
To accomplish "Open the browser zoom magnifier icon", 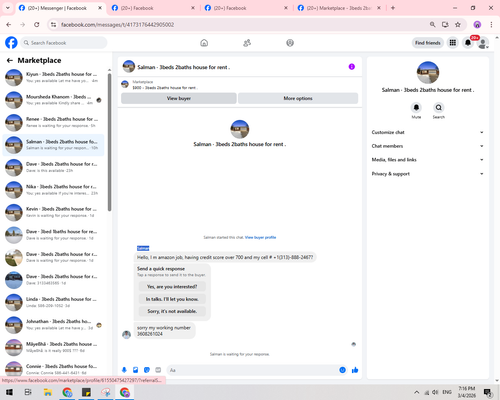I will click(x=432, y=24).
